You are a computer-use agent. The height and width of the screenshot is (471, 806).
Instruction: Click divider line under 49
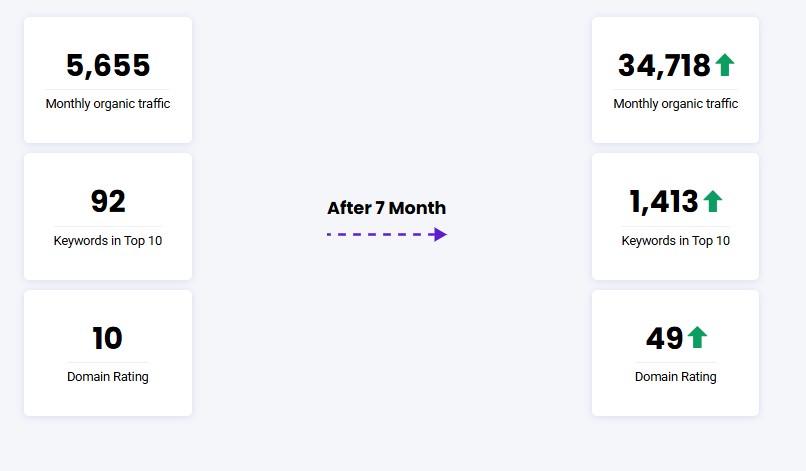[x=675, y=363]
